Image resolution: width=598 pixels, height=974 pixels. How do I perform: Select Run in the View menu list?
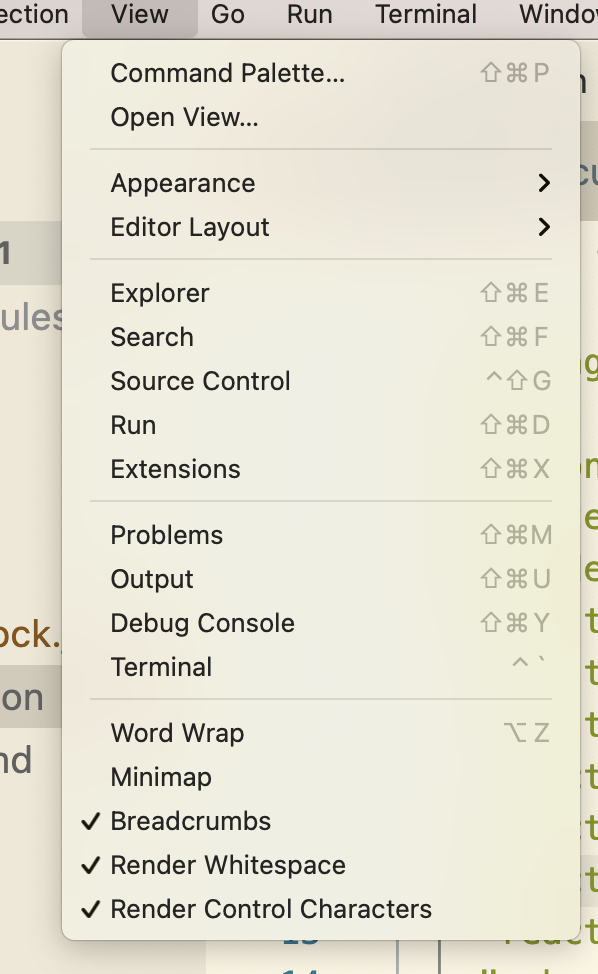pyautogui.click(x=321, y=426)
